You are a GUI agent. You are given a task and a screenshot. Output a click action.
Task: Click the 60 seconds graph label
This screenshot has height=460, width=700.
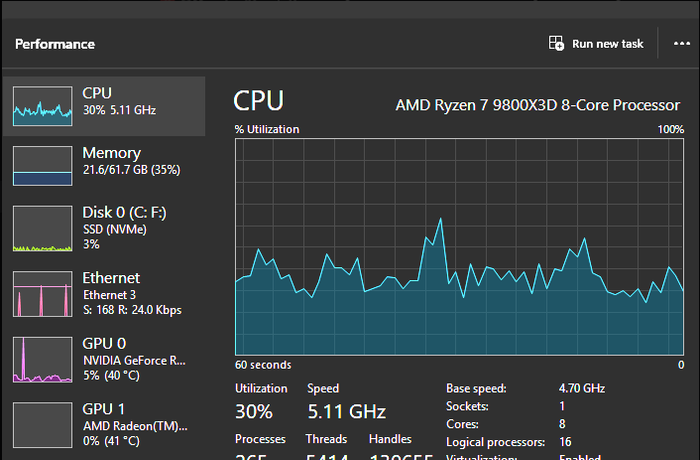click(263, 365)
